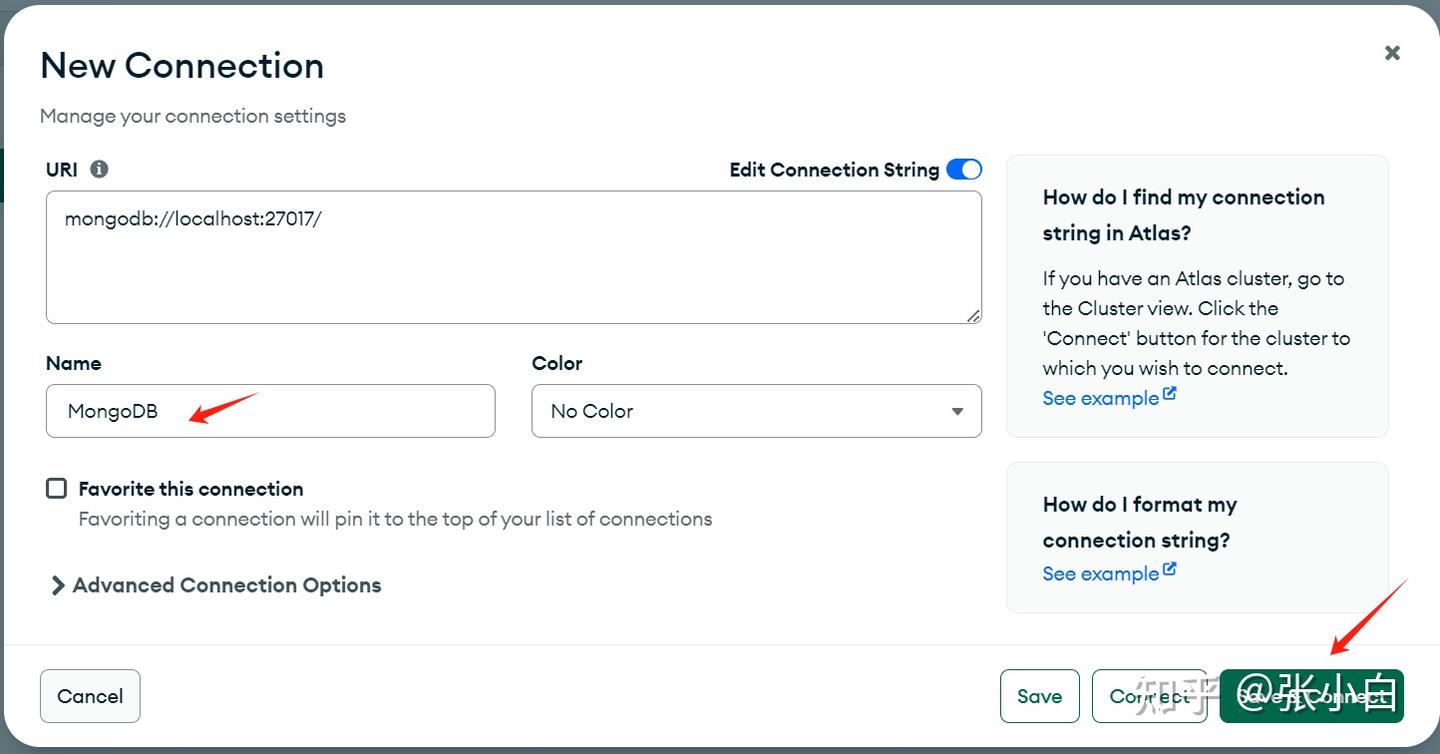Click the Save button
The image size is (1440, 754).
point(1039,696)
